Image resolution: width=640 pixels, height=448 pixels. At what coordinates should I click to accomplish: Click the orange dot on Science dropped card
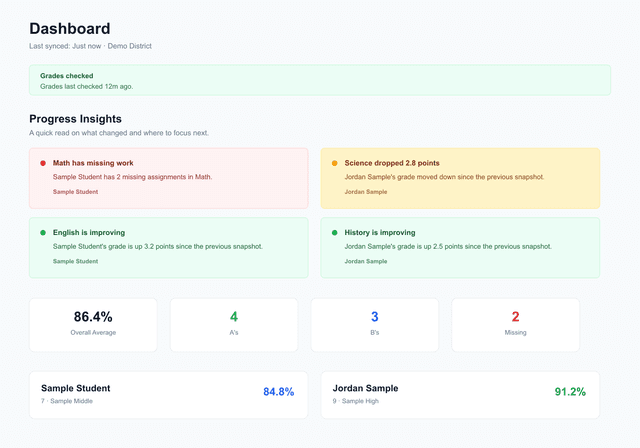pos(335,163)
